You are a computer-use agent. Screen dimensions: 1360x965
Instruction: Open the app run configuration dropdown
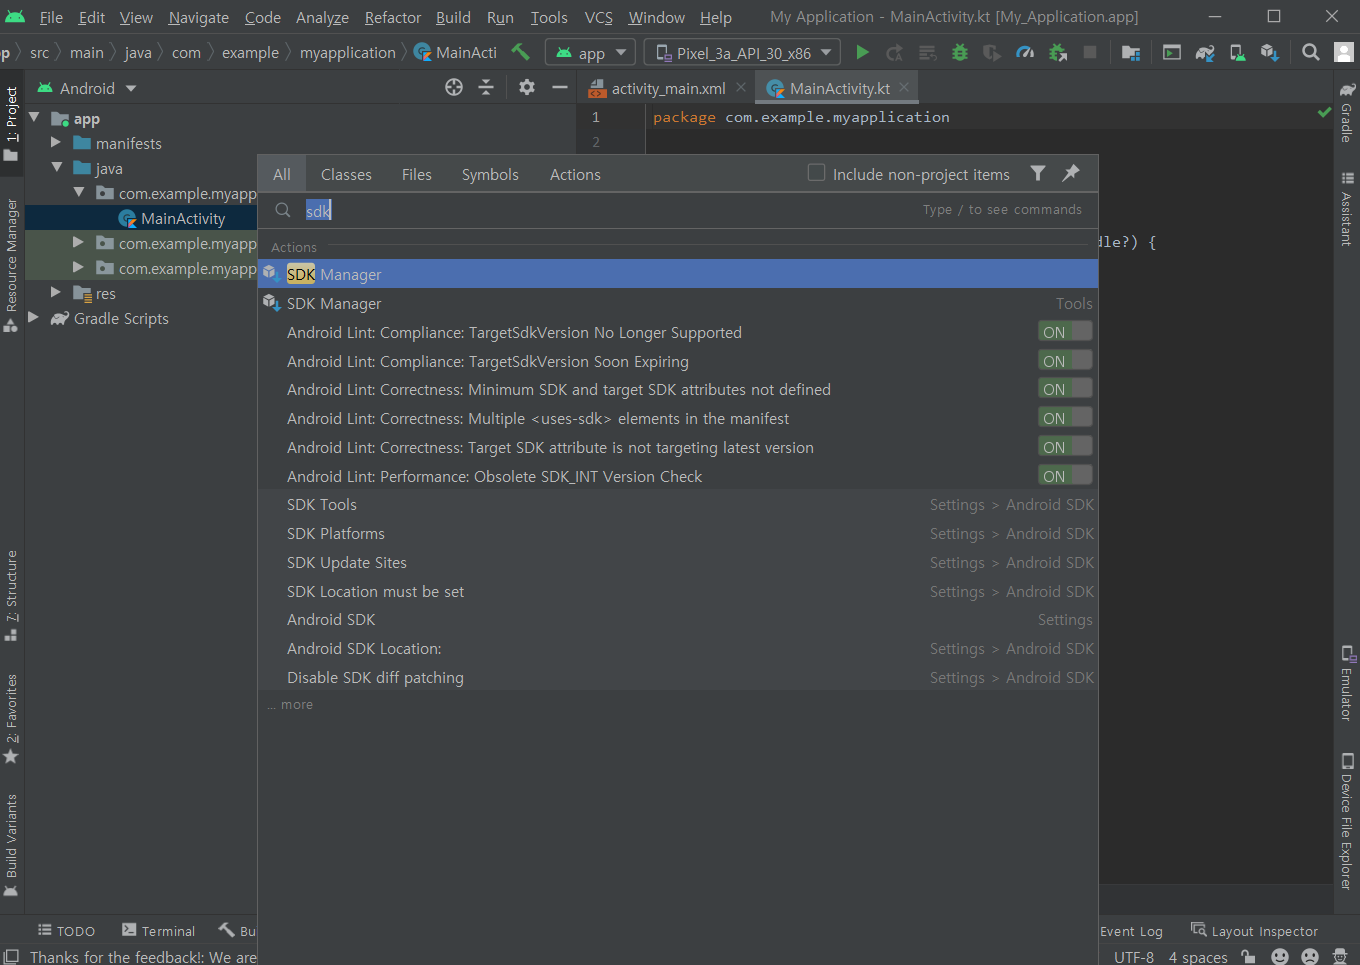click(x=590, y=52)
